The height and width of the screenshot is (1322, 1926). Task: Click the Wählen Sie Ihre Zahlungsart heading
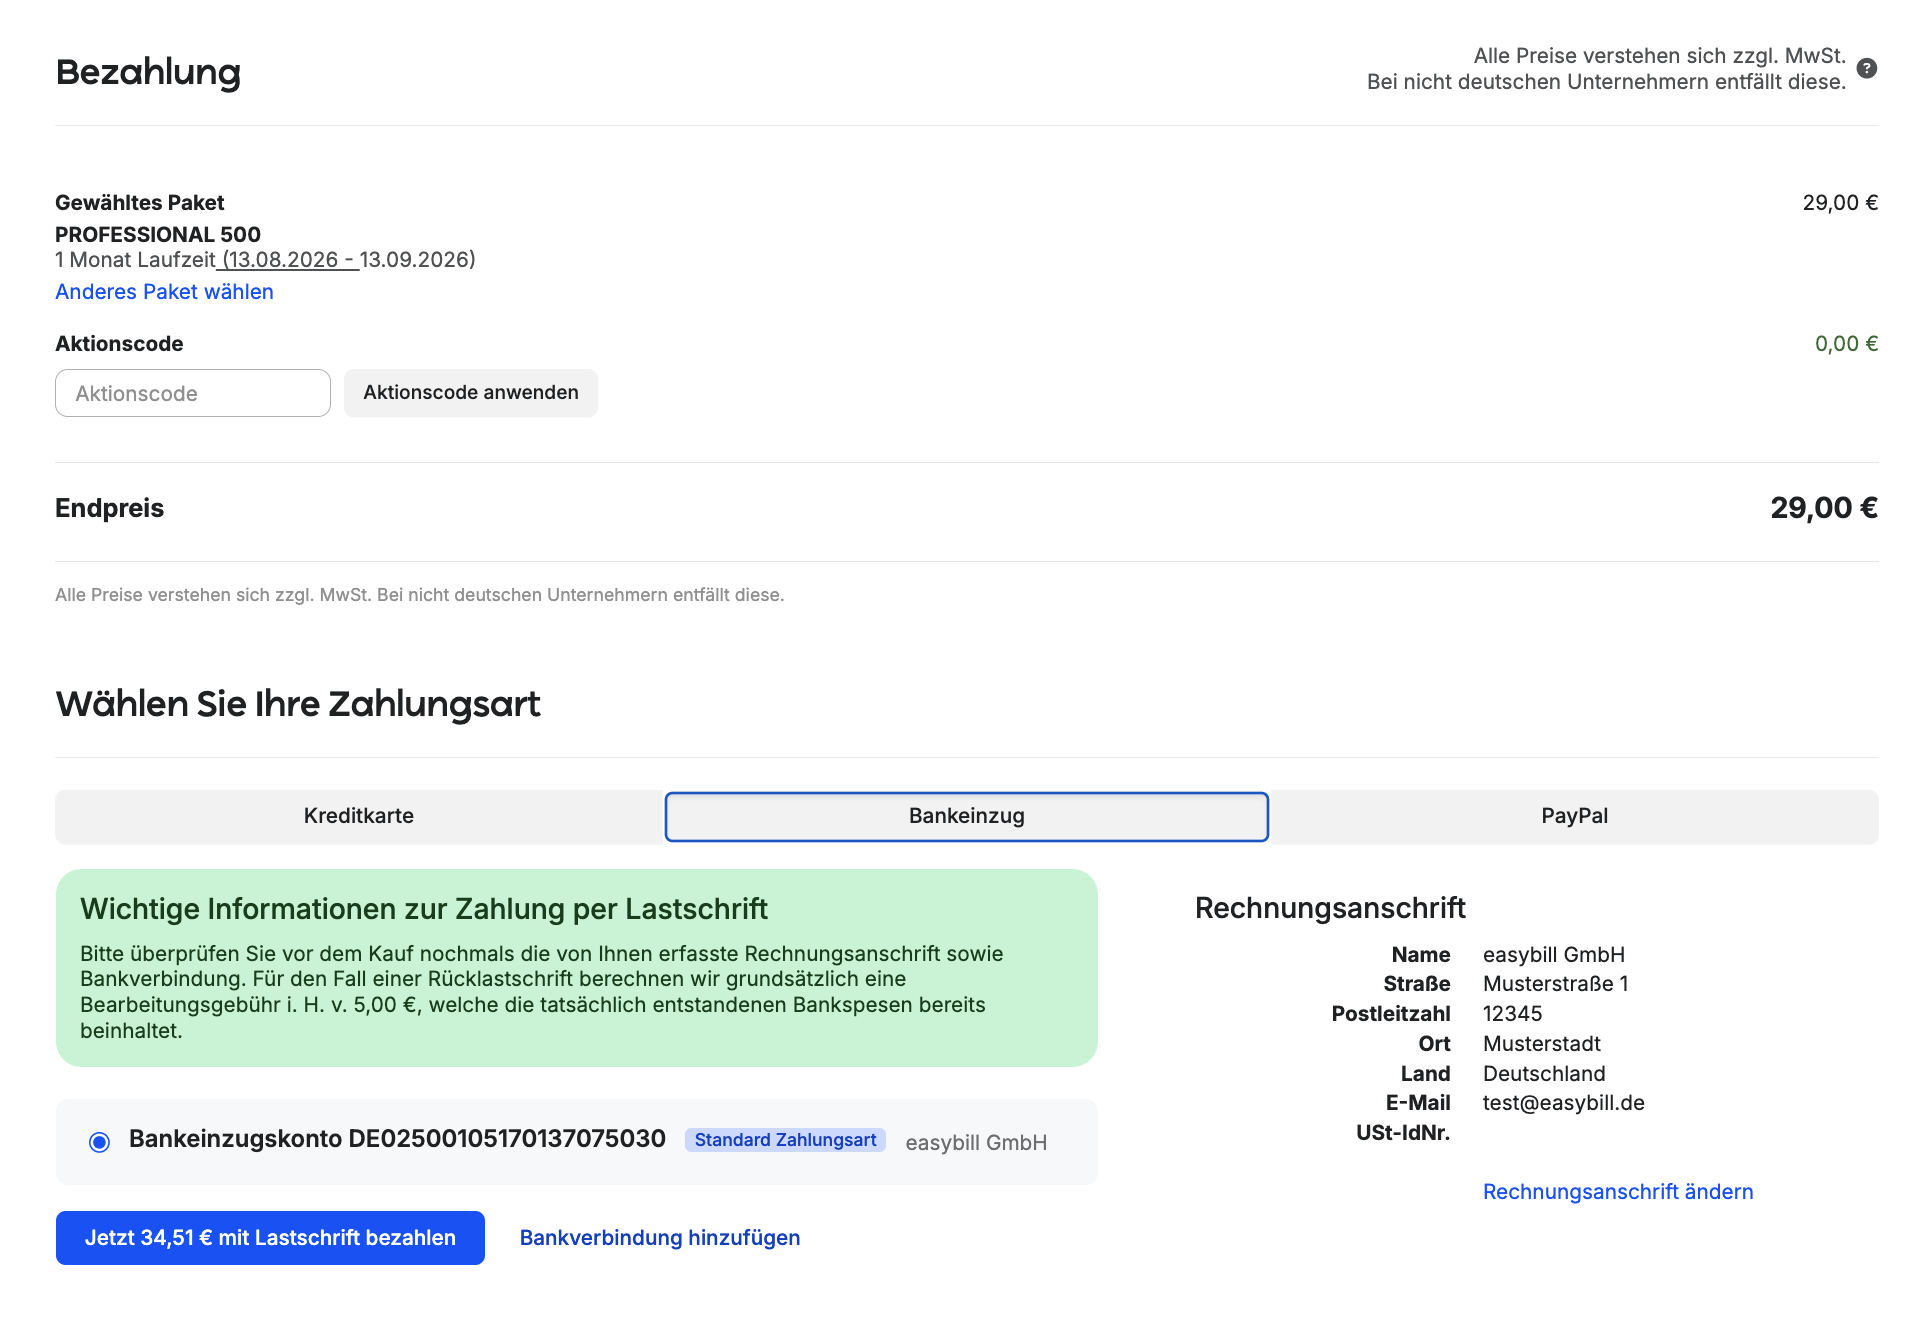point(298,705)
